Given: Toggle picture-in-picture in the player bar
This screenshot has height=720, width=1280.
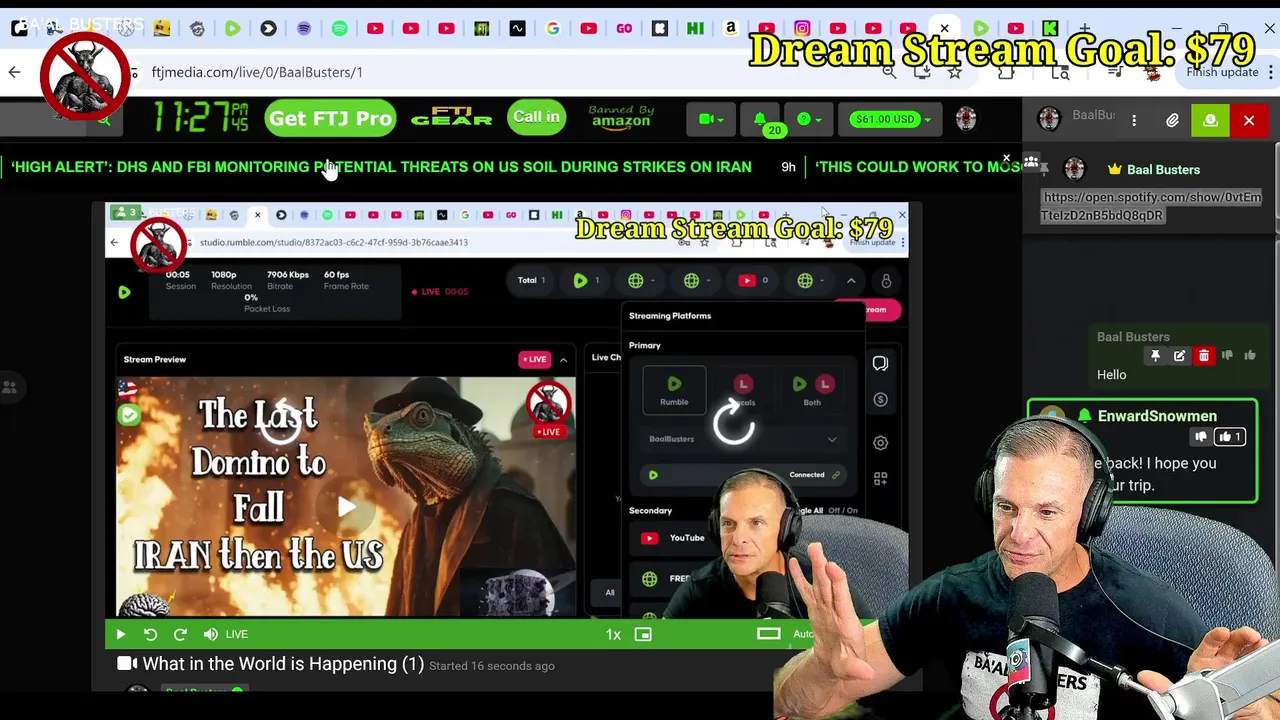Looking at the screenshot, I should tap(643, 634).
